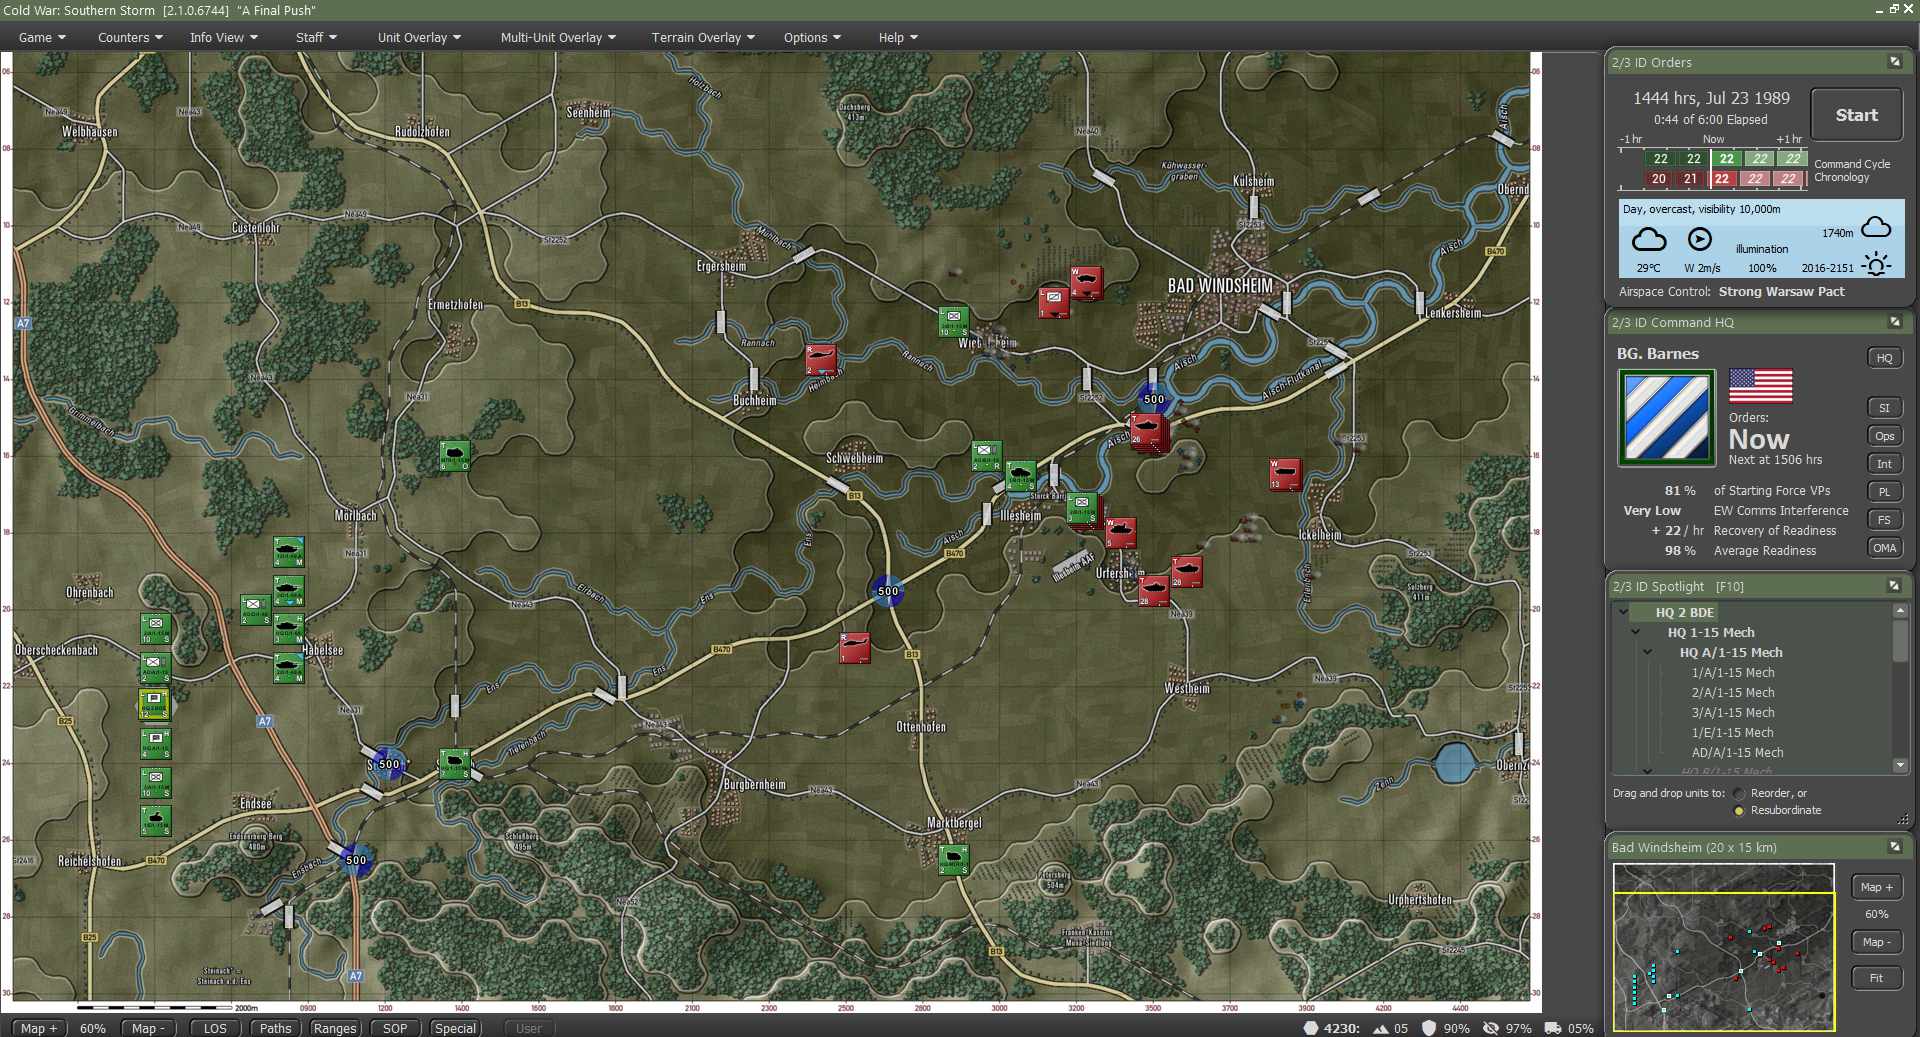This screenshot has width=1920, height=1037.
Task: Collapse the HQ 2 BDE tree node
Action: coord(1624,612)
